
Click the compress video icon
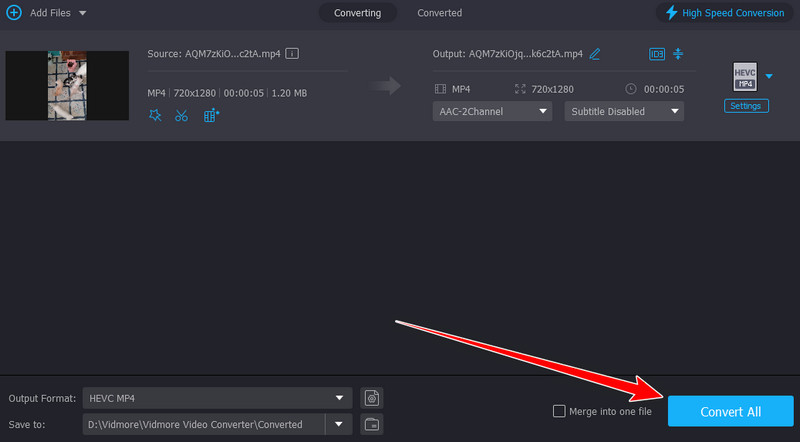tap(678, 53)
